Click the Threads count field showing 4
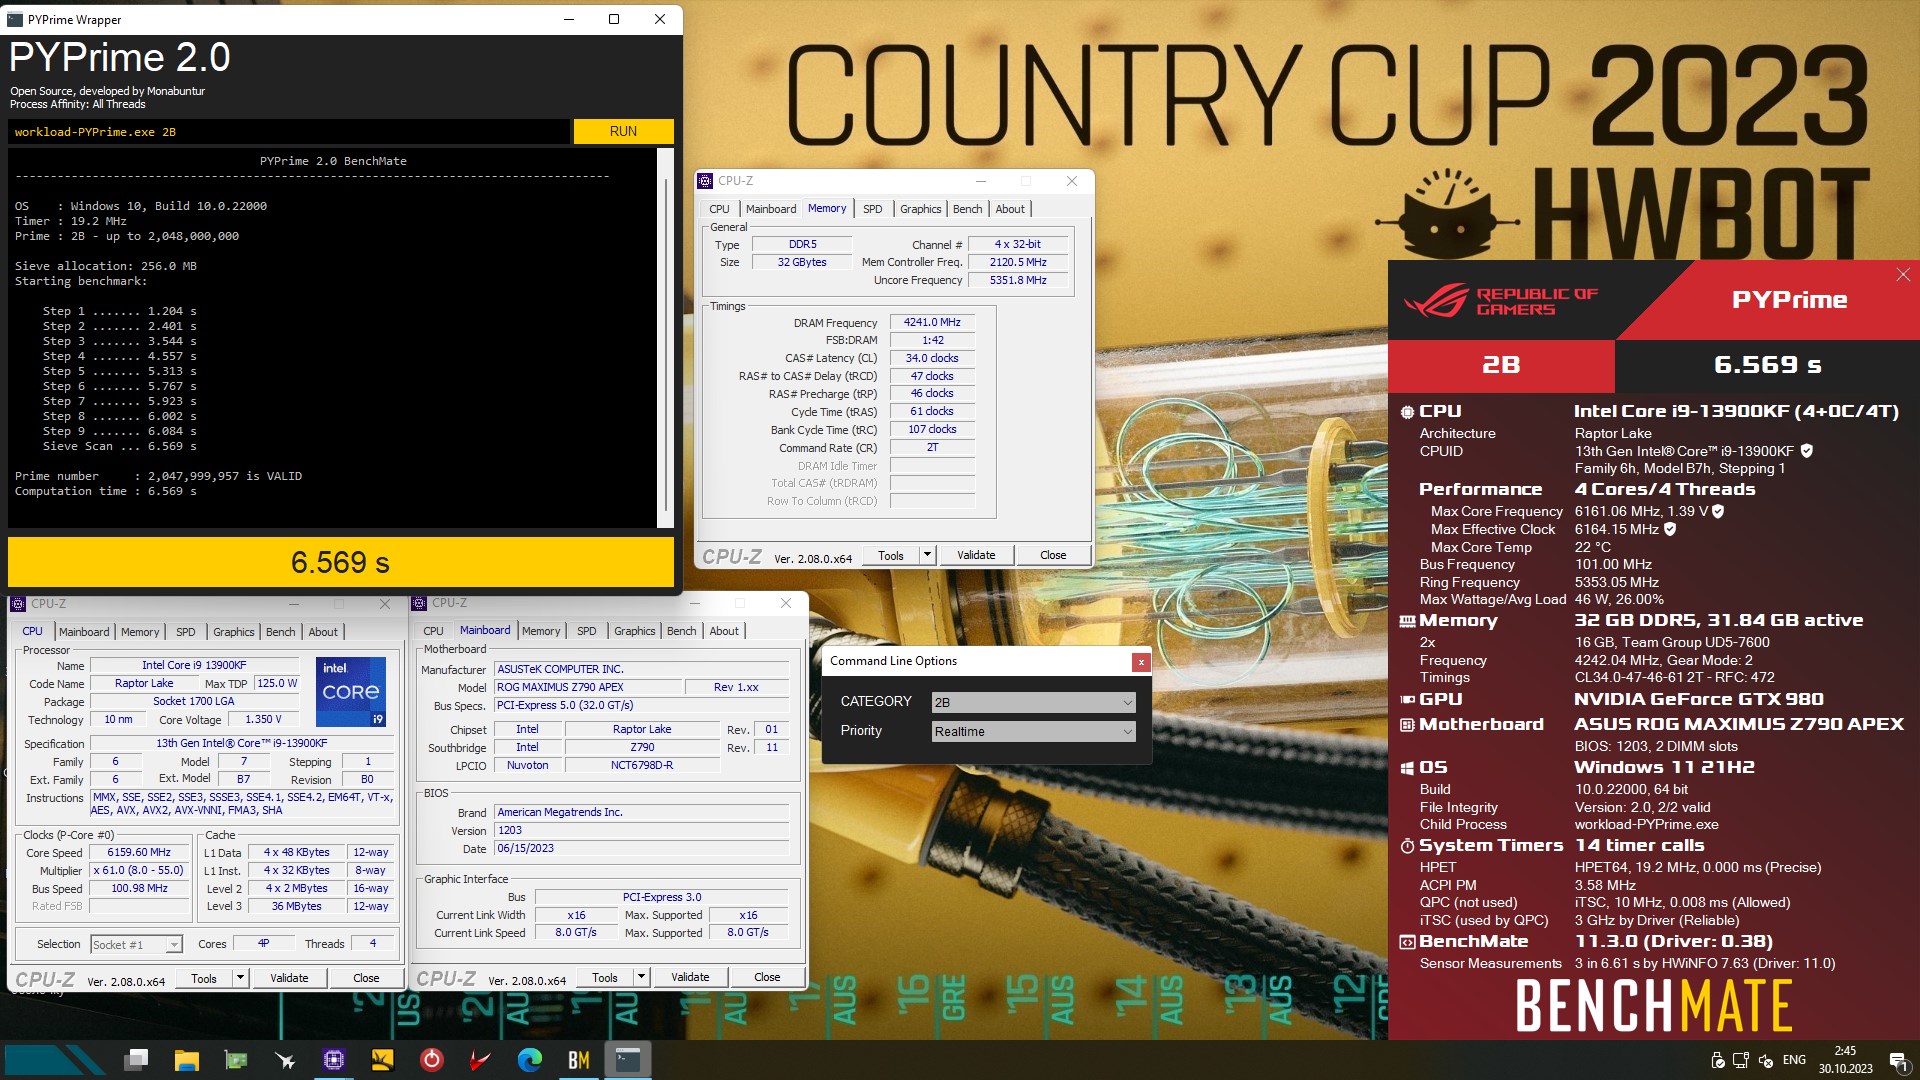1920x1080 pixels. point(373,943)
